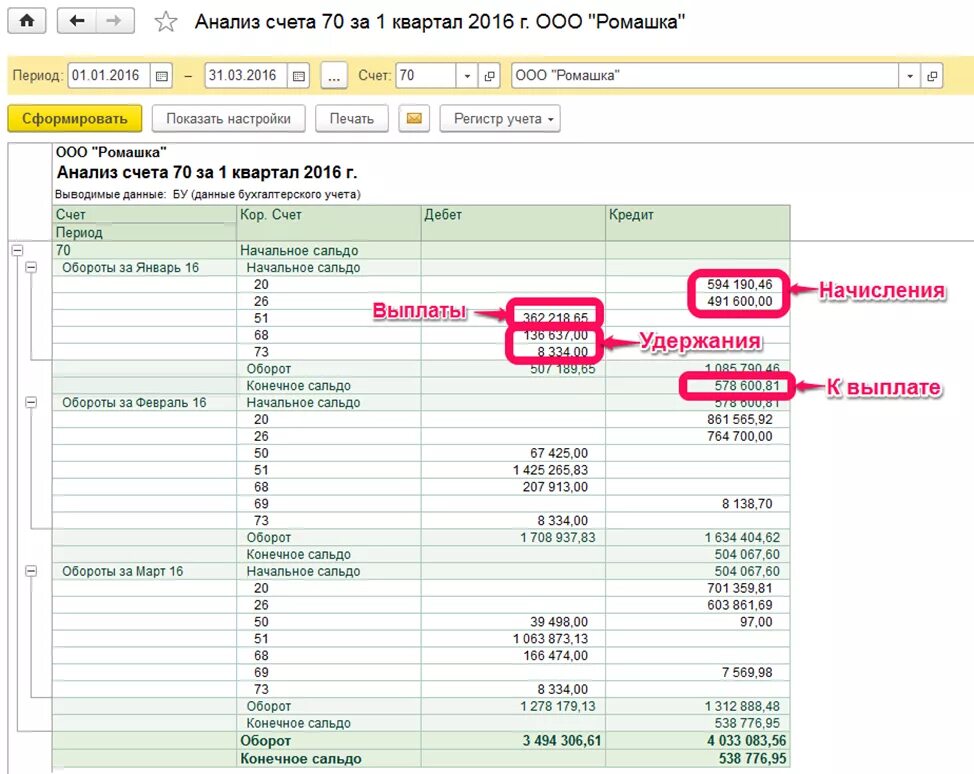Click debit value 136 637,00
The height and width of the screenshot is (774, 974).
pos(555,335)
